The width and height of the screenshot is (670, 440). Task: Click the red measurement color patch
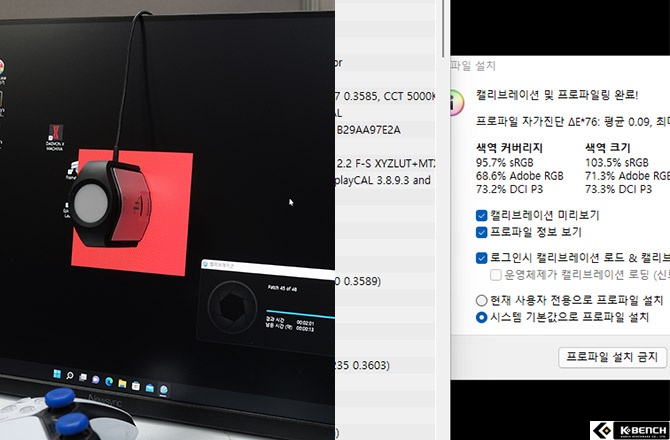(171, 214)
